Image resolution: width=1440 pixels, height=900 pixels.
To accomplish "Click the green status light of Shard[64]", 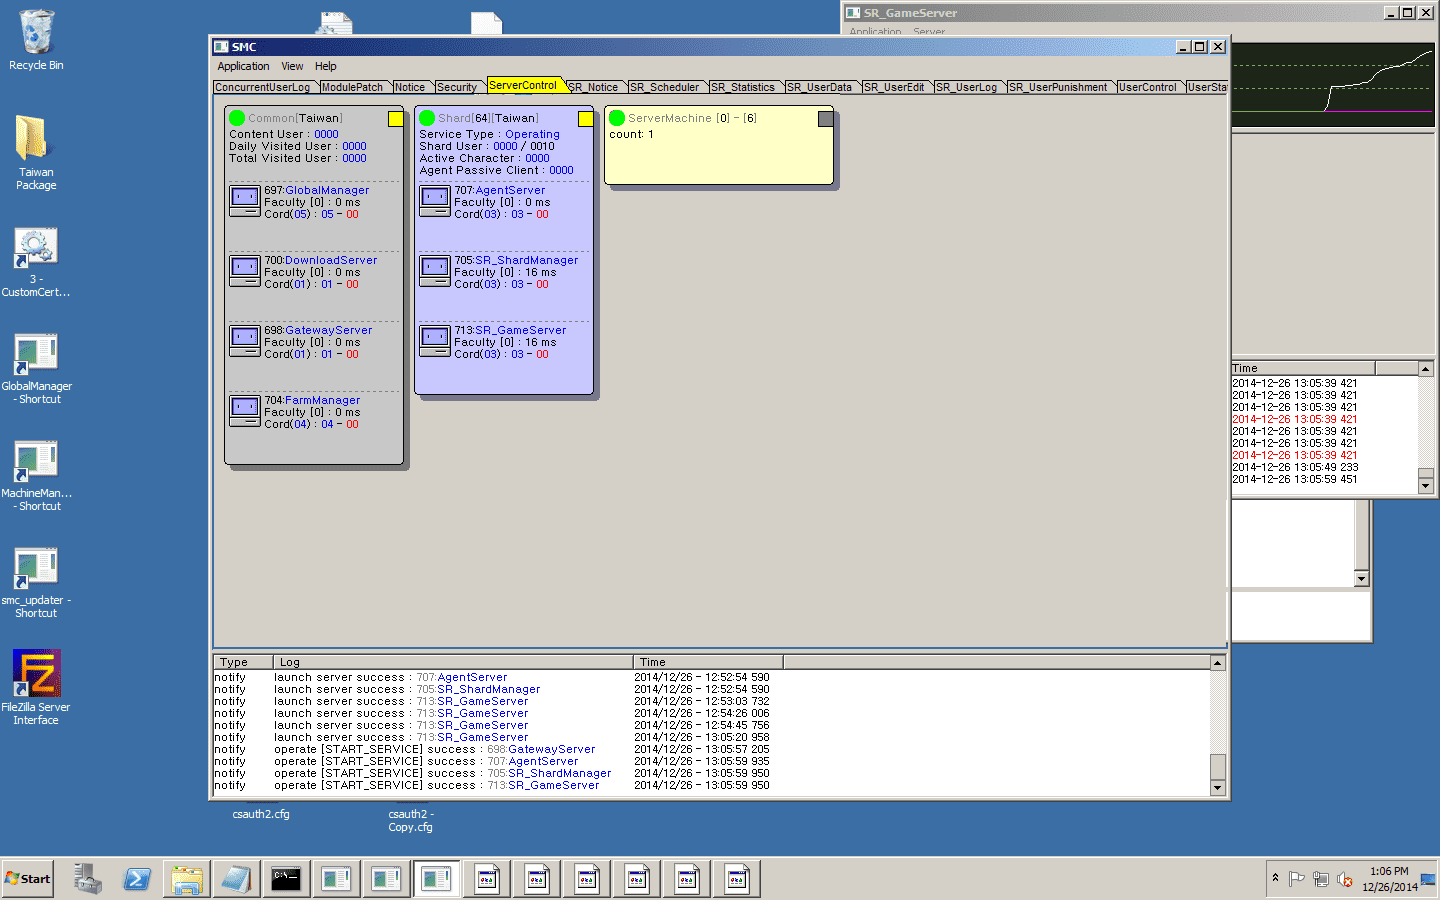I will [x=427, y=118].
